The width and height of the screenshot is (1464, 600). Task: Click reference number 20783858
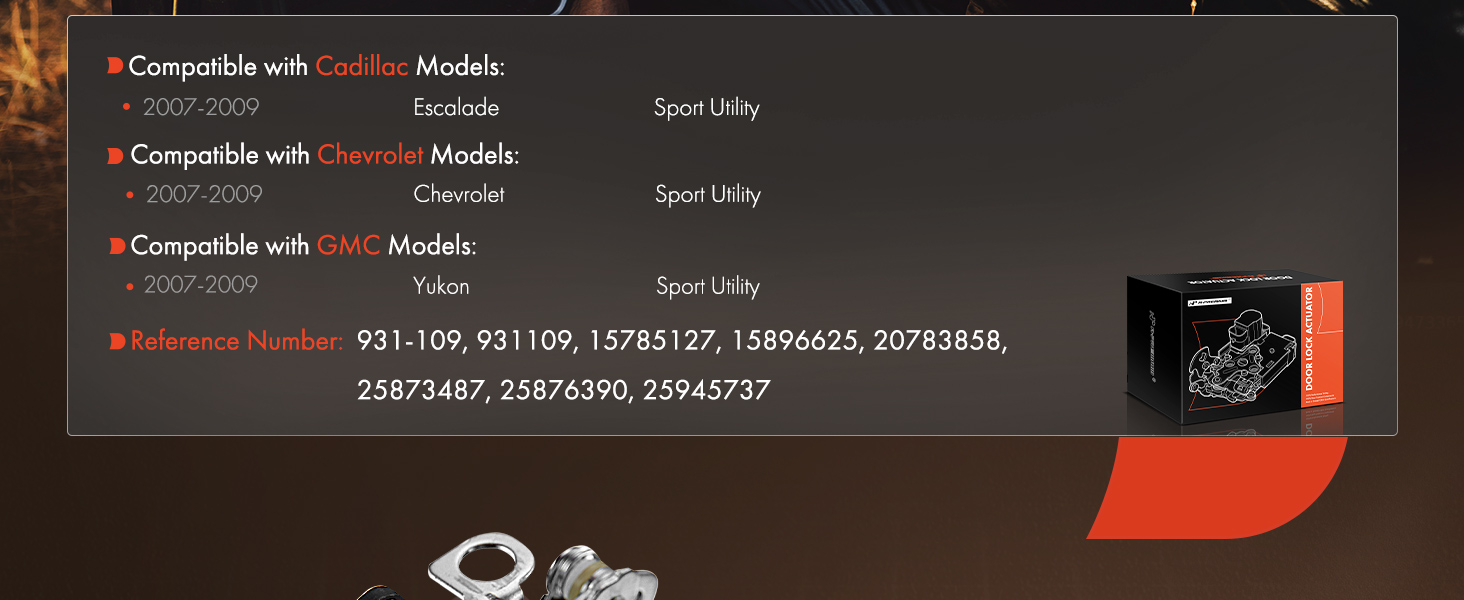click(x=940, y=341)
